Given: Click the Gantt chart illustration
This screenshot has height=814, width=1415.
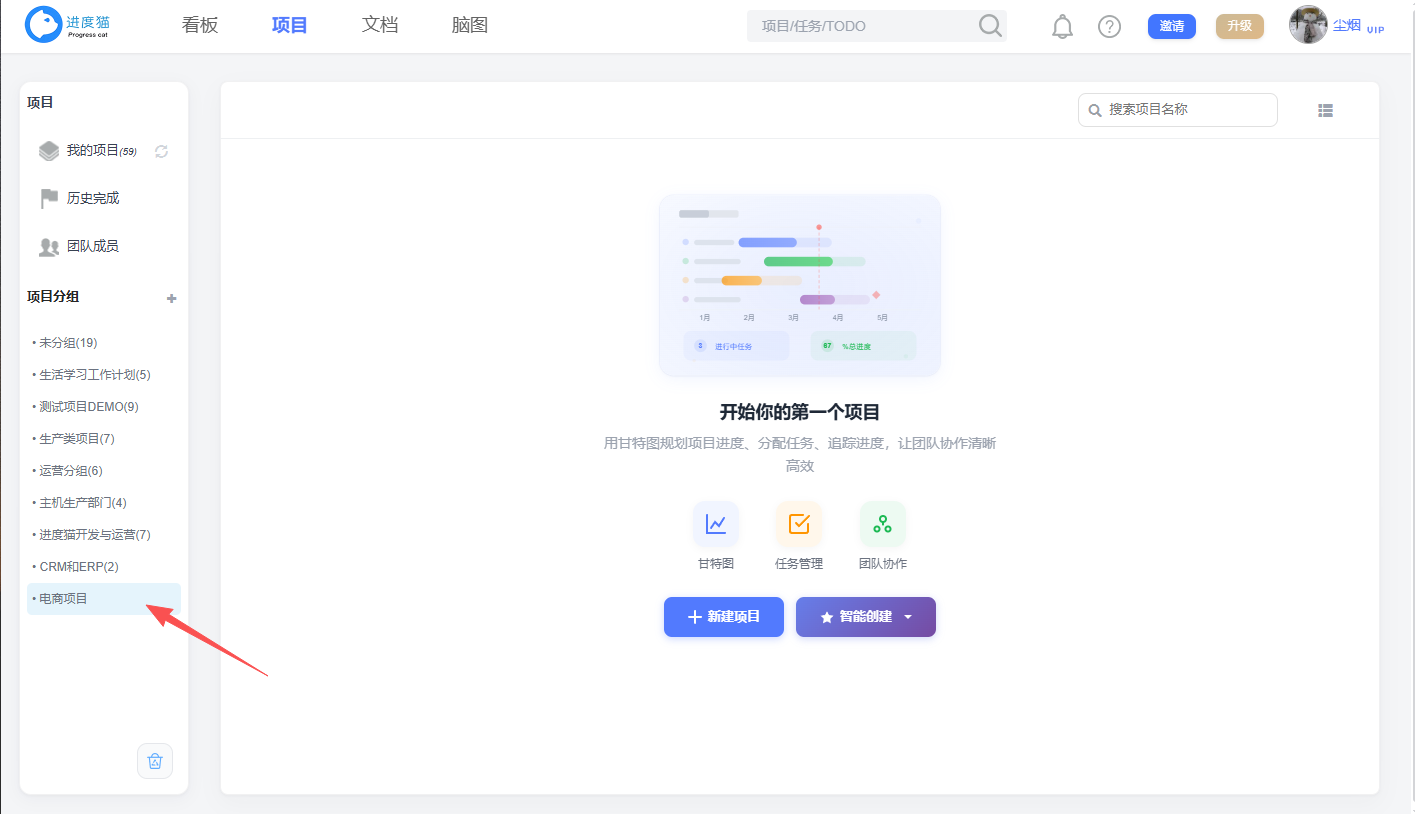Looking at the screenshot, I should 800,285.
